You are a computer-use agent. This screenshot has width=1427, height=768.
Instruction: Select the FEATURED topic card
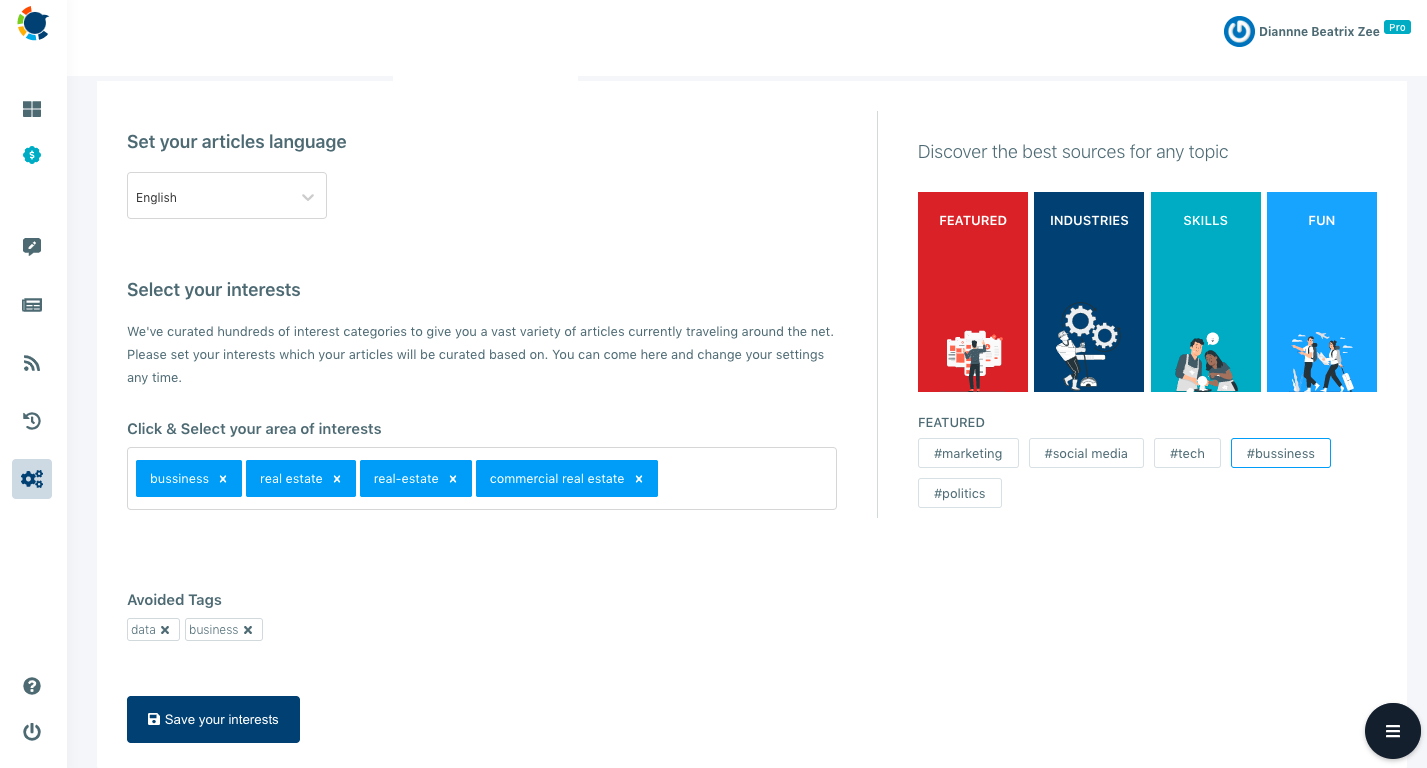[973, 292]
